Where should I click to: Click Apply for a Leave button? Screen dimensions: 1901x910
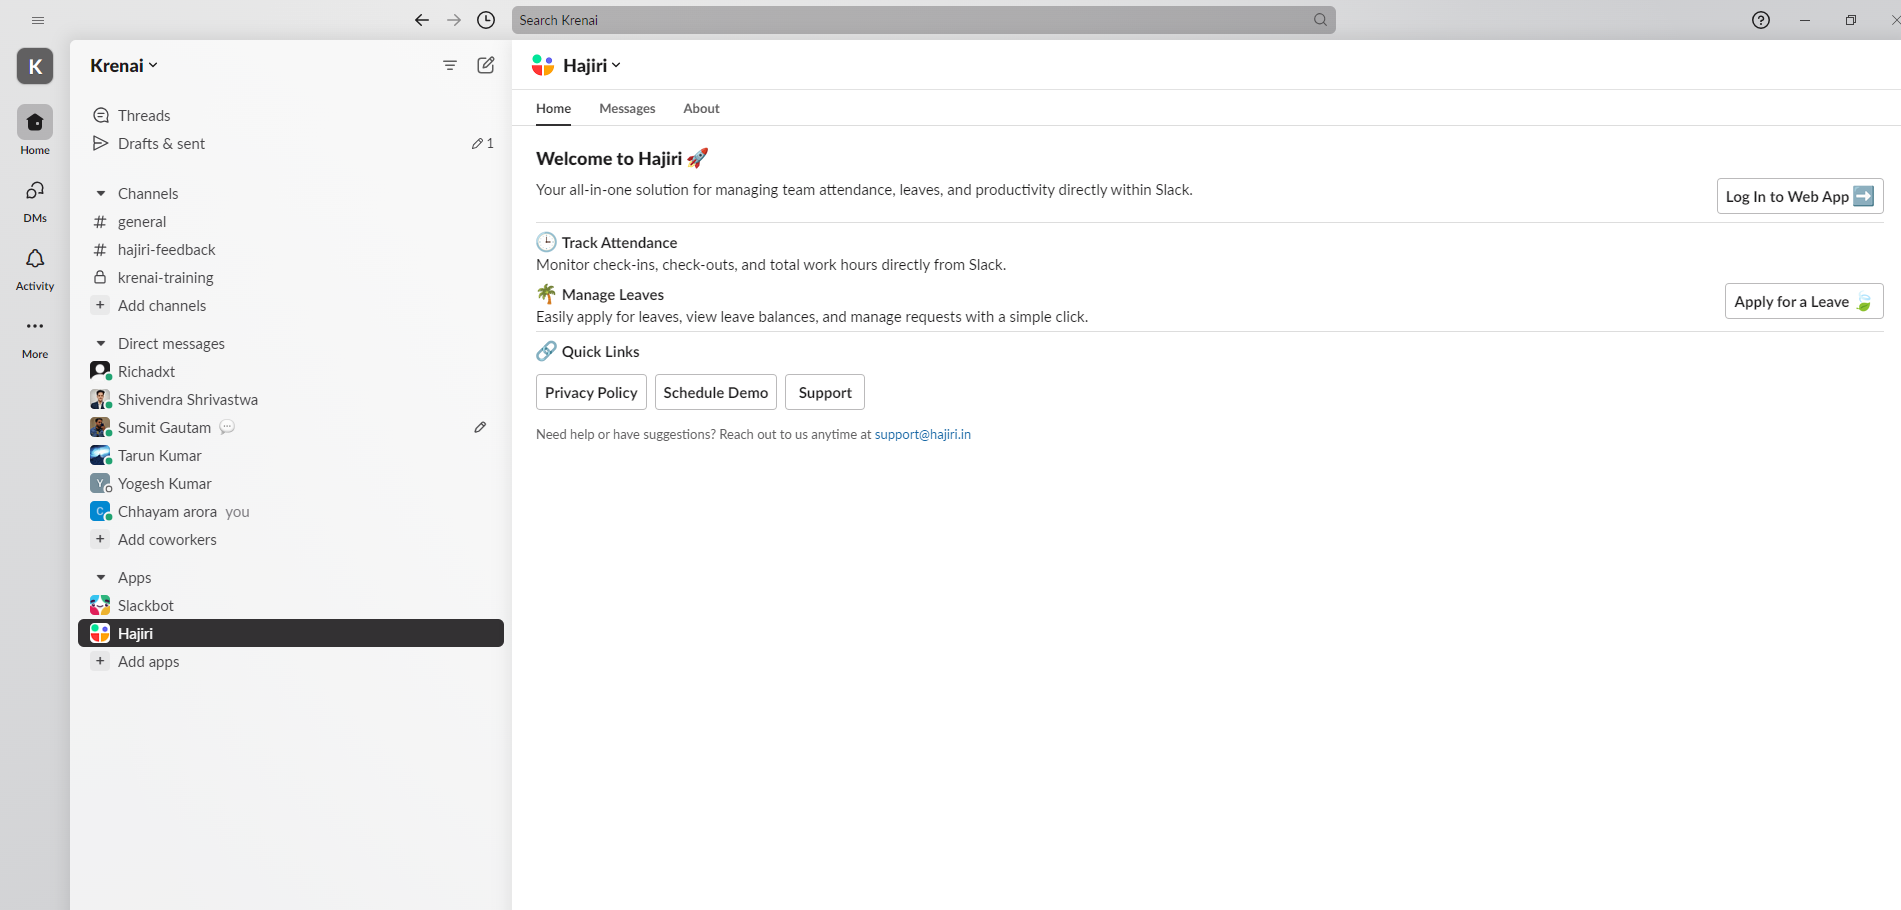point(1804,301)
